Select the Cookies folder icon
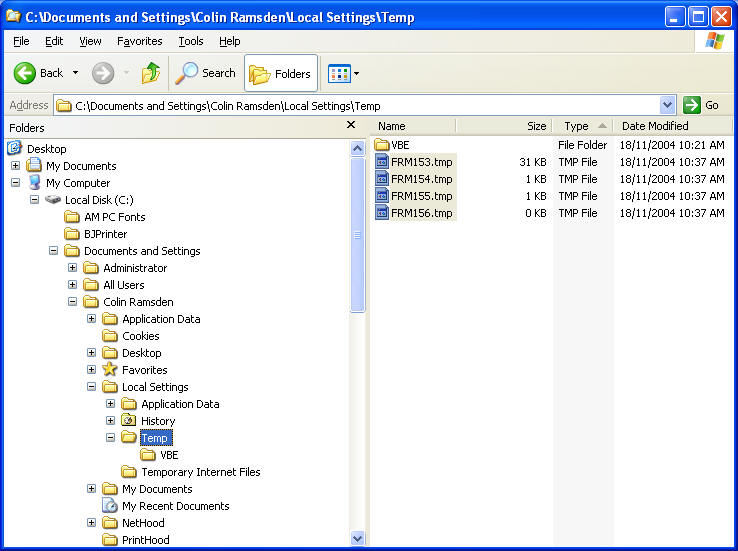The width and height of the screenshot is (738, 551). (x=110, y=335)
